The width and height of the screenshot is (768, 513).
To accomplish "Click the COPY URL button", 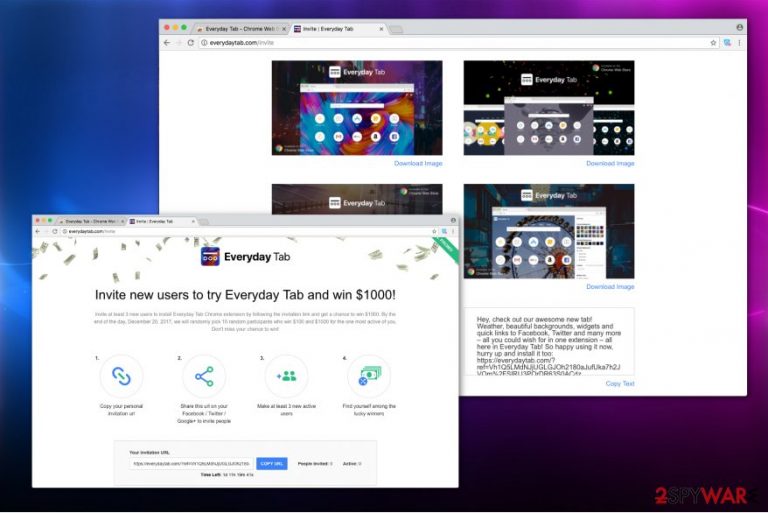I will 272,464.
